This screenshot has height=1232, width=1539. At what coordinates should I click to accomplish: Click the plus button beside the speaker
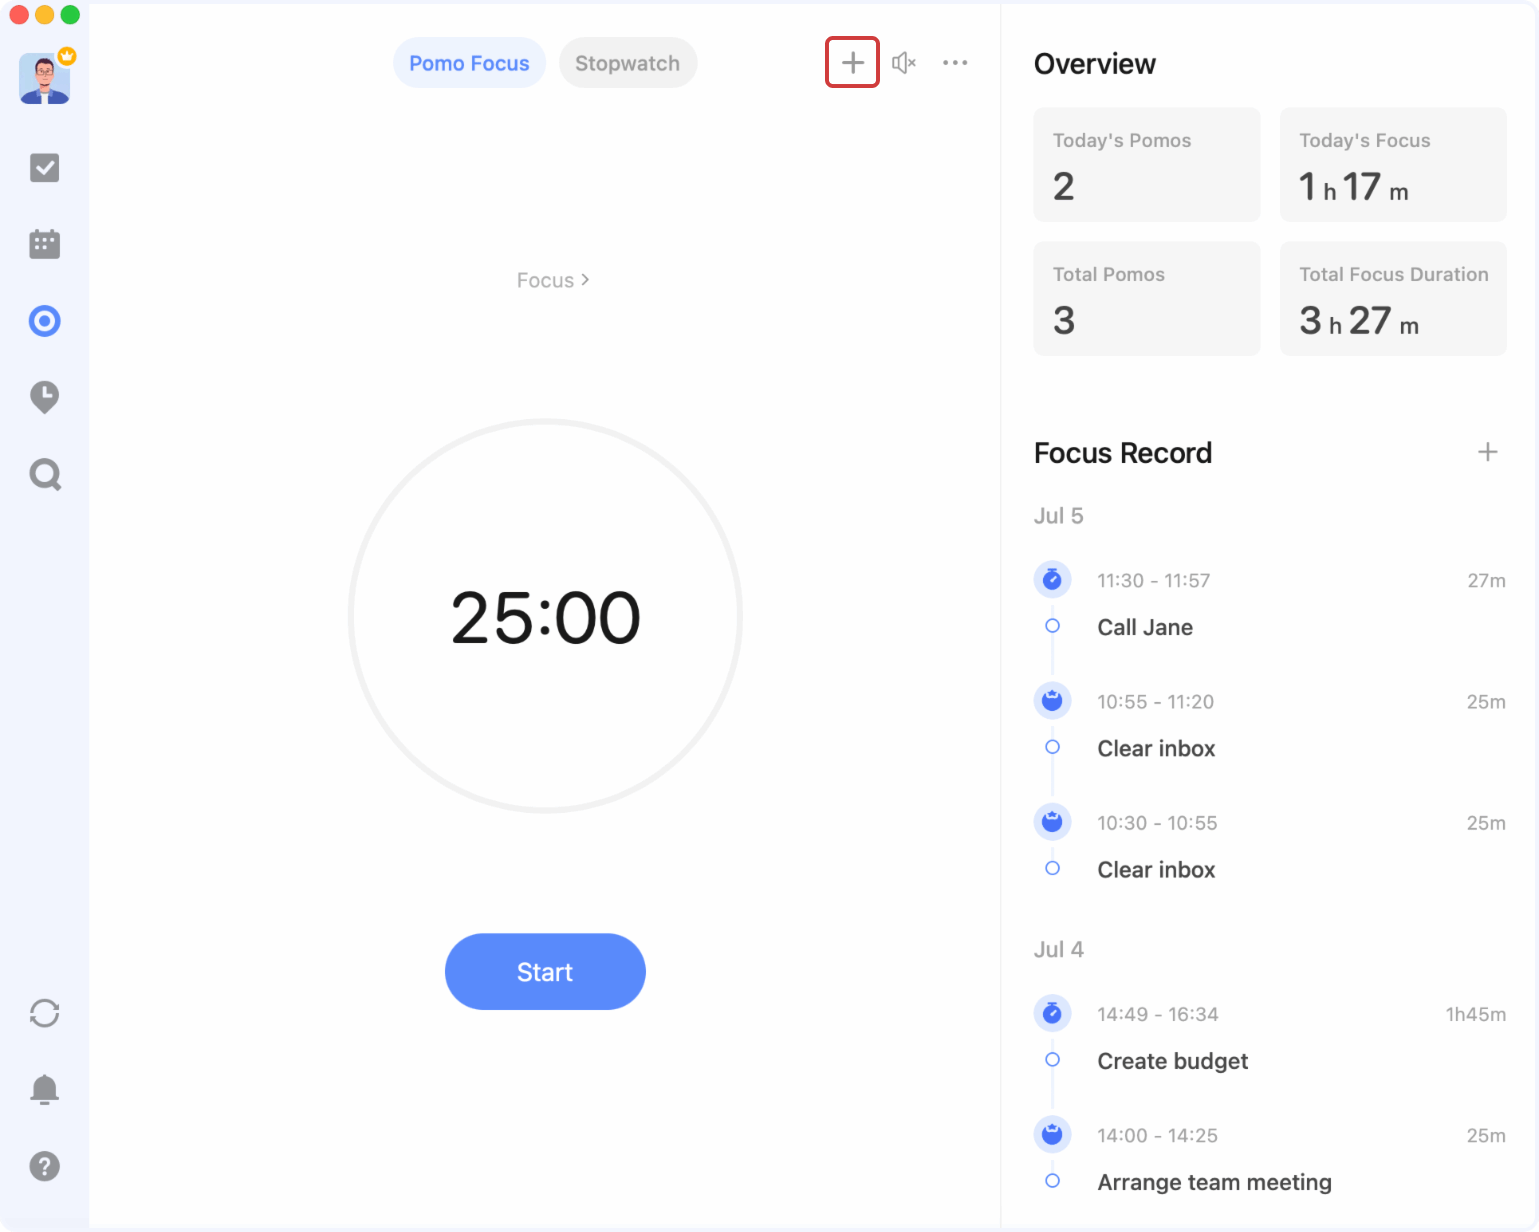click(x=852, y=63)
